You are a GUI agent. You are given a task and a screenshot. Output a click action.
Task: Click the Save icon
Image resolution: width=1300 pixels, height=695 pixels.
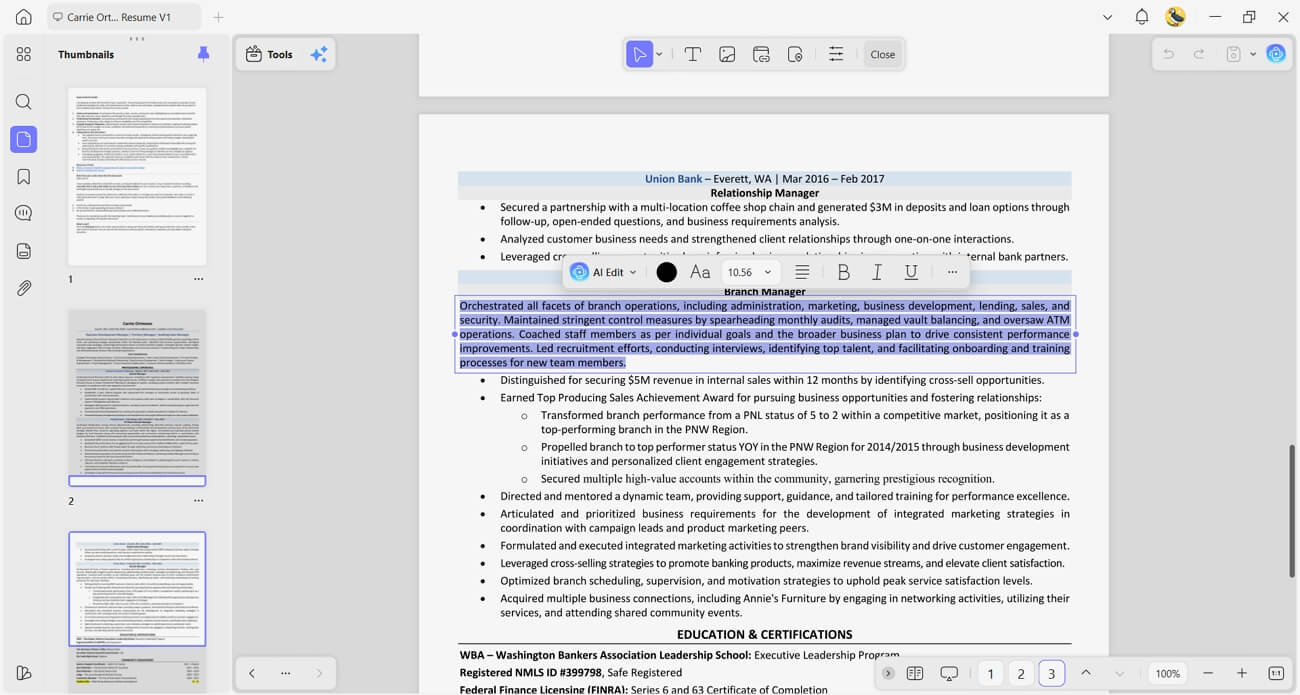pyautogui.click(x=1234, y=54)
